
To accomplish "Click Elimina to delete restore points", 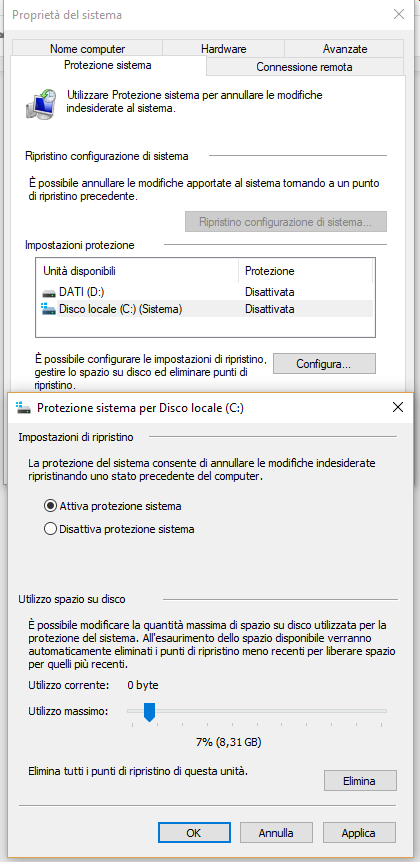I will coord(359,781).
